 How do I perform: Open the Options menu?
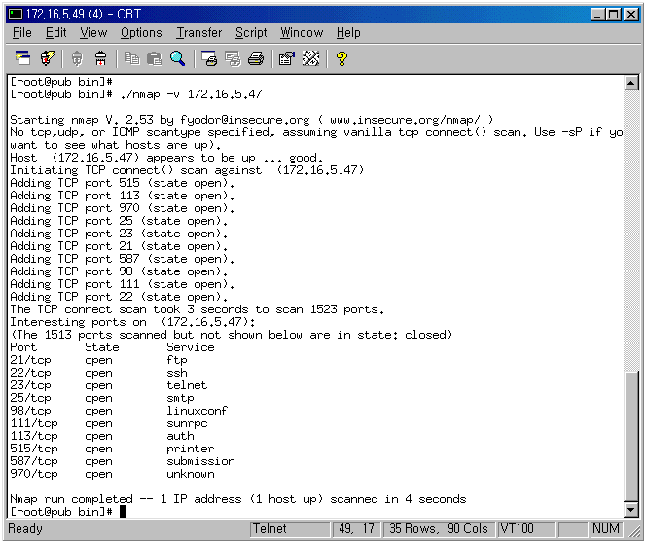(x=142, y=33)
